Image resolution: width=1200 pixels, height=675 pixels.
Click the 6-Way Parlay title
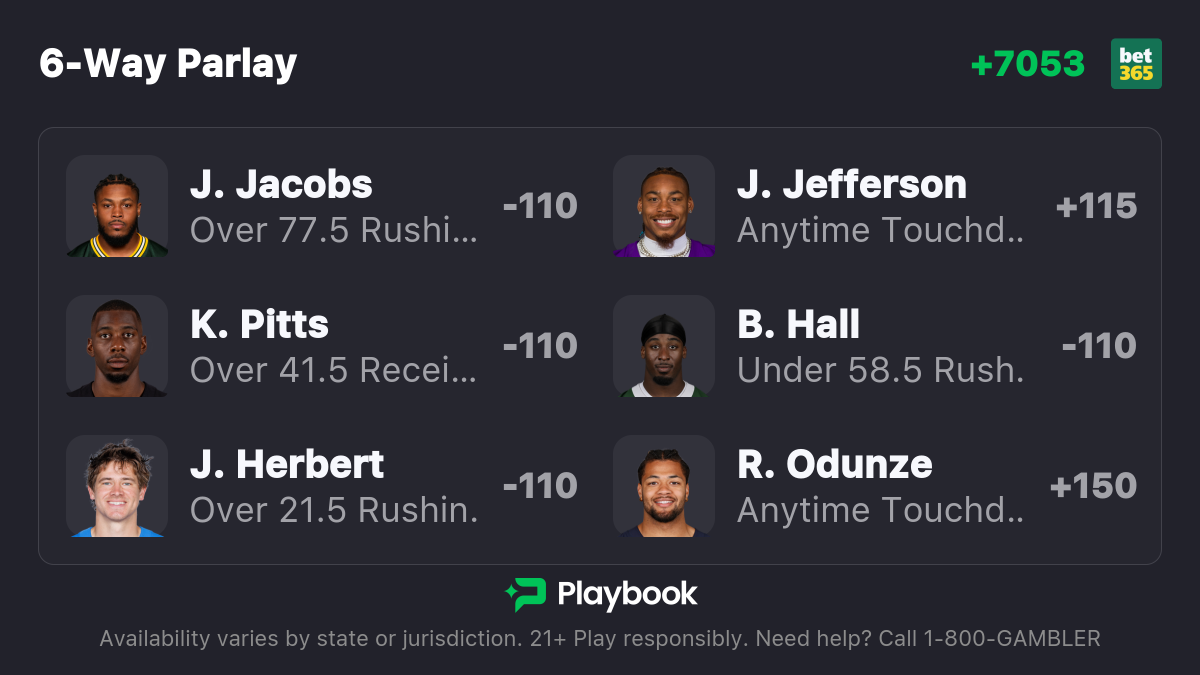[168, 64]
